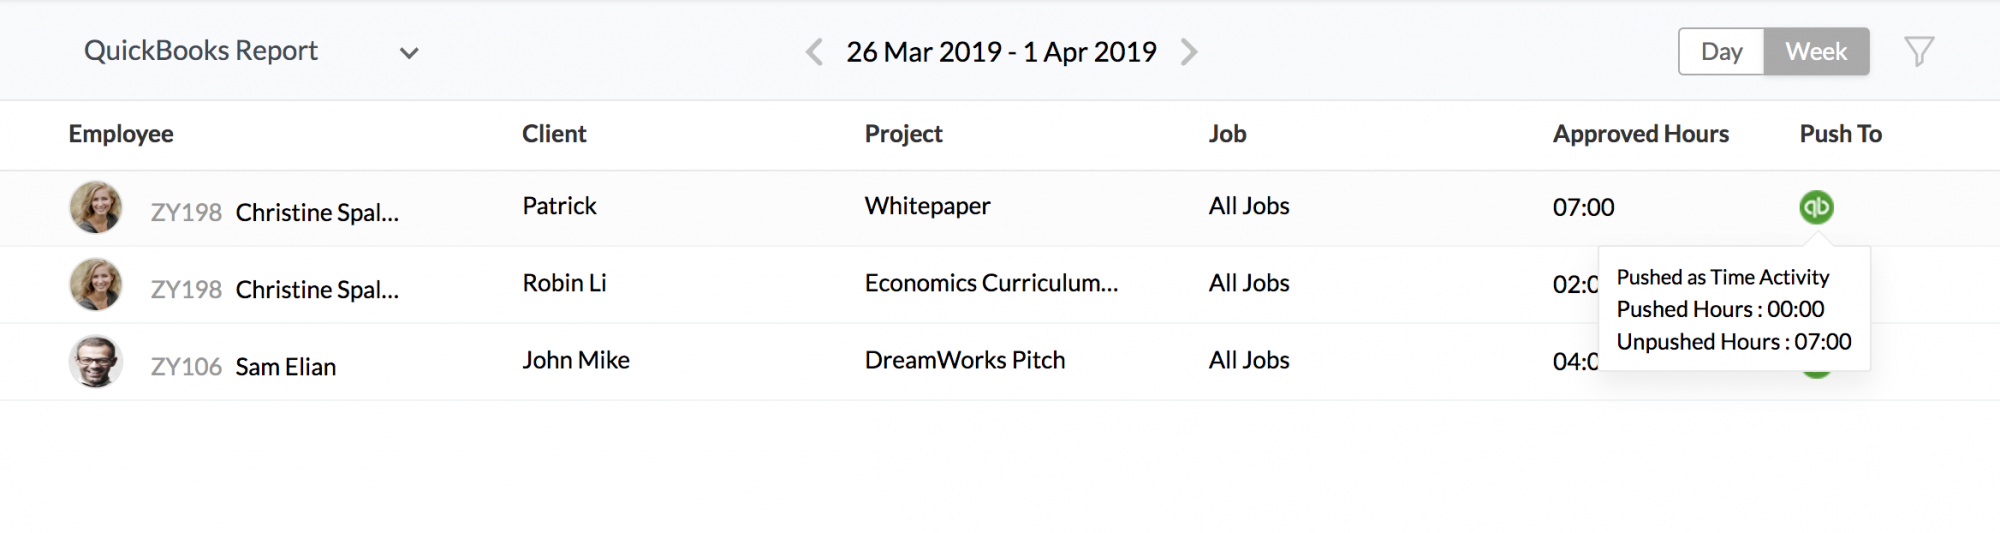Click the QuickBooks push icon for Whitepaper row
The image size is (2000, 533).
click(x=1816, y=207)
